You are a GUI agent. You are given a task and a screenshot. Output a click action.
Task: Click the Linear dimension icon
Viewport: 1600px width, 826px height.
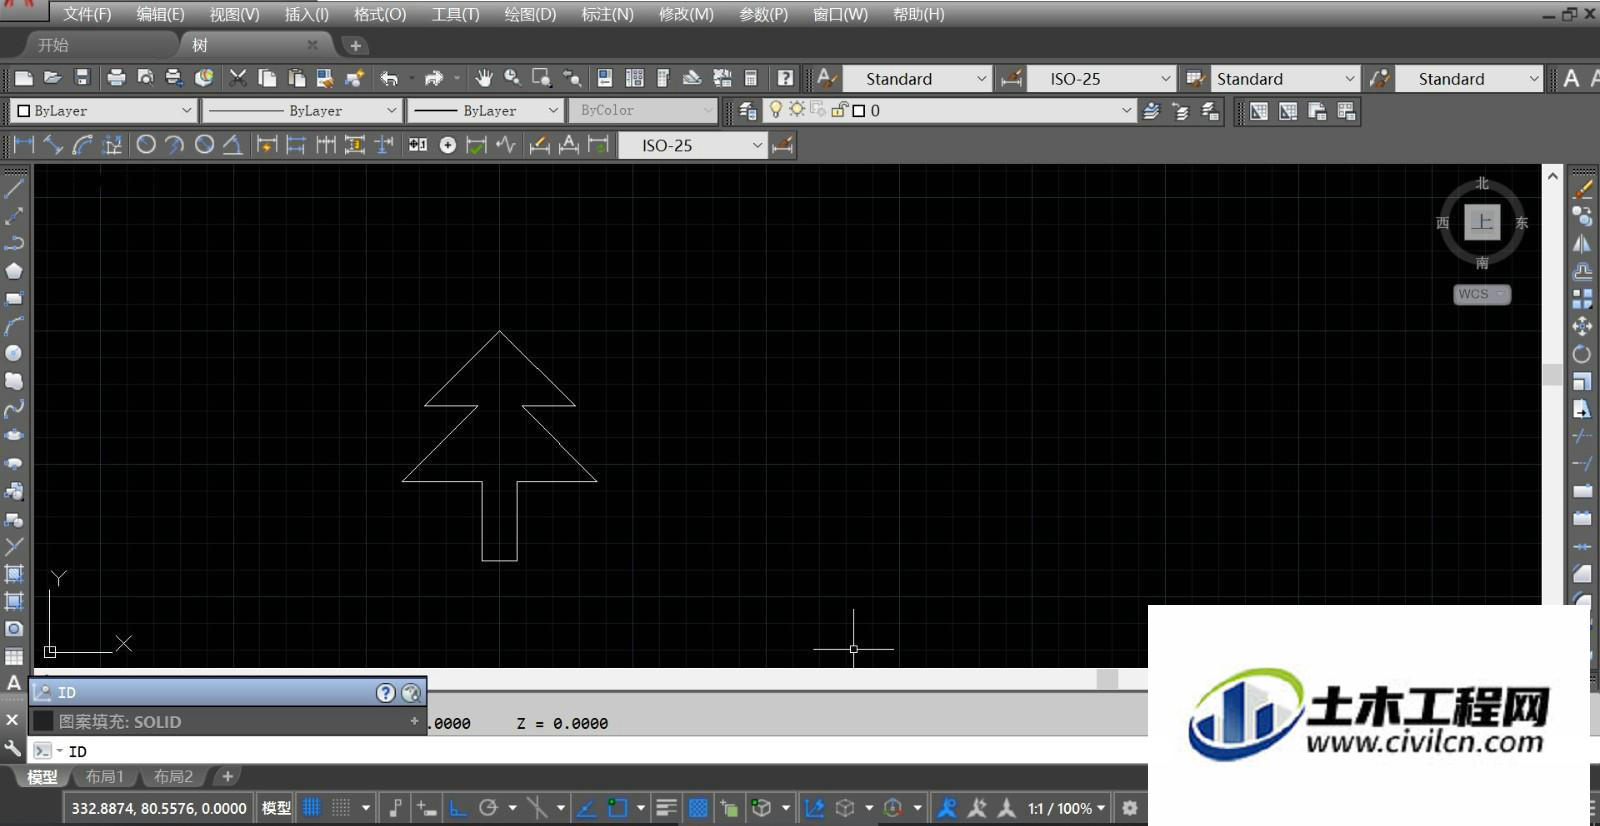(x=24, y=145)
